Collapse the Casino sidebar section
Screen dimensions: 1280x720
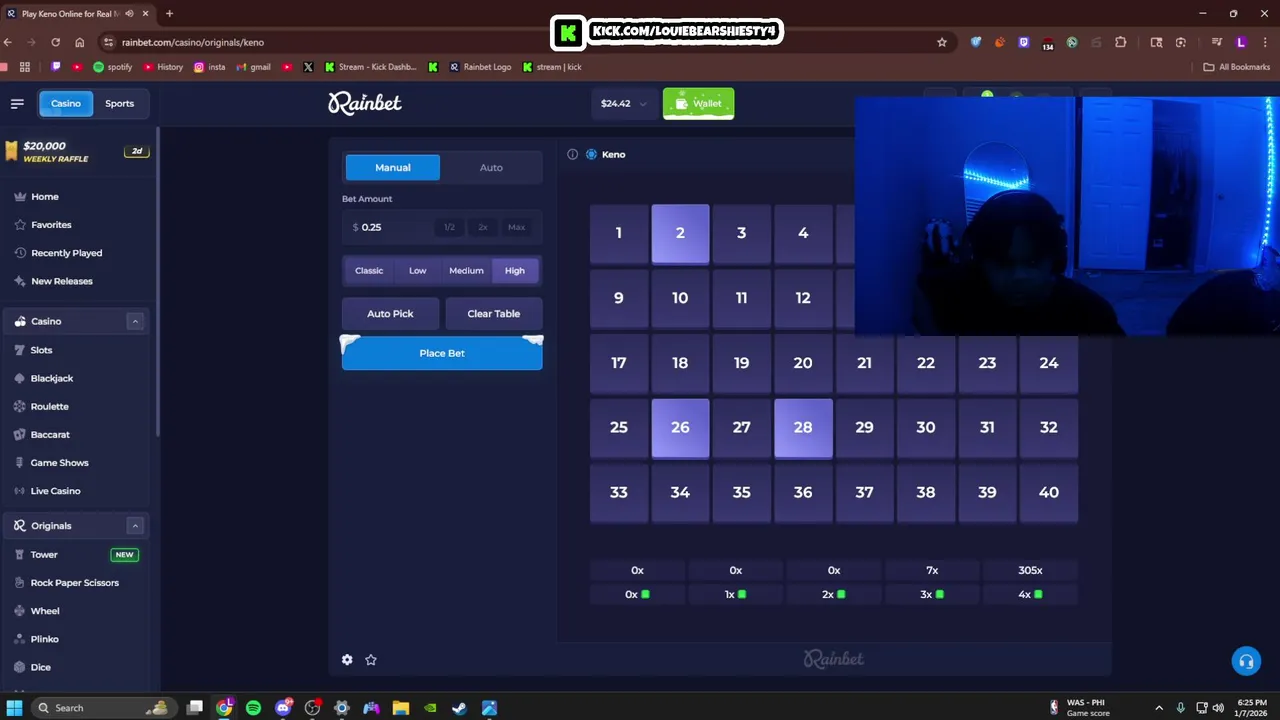(x=135, y=321)
